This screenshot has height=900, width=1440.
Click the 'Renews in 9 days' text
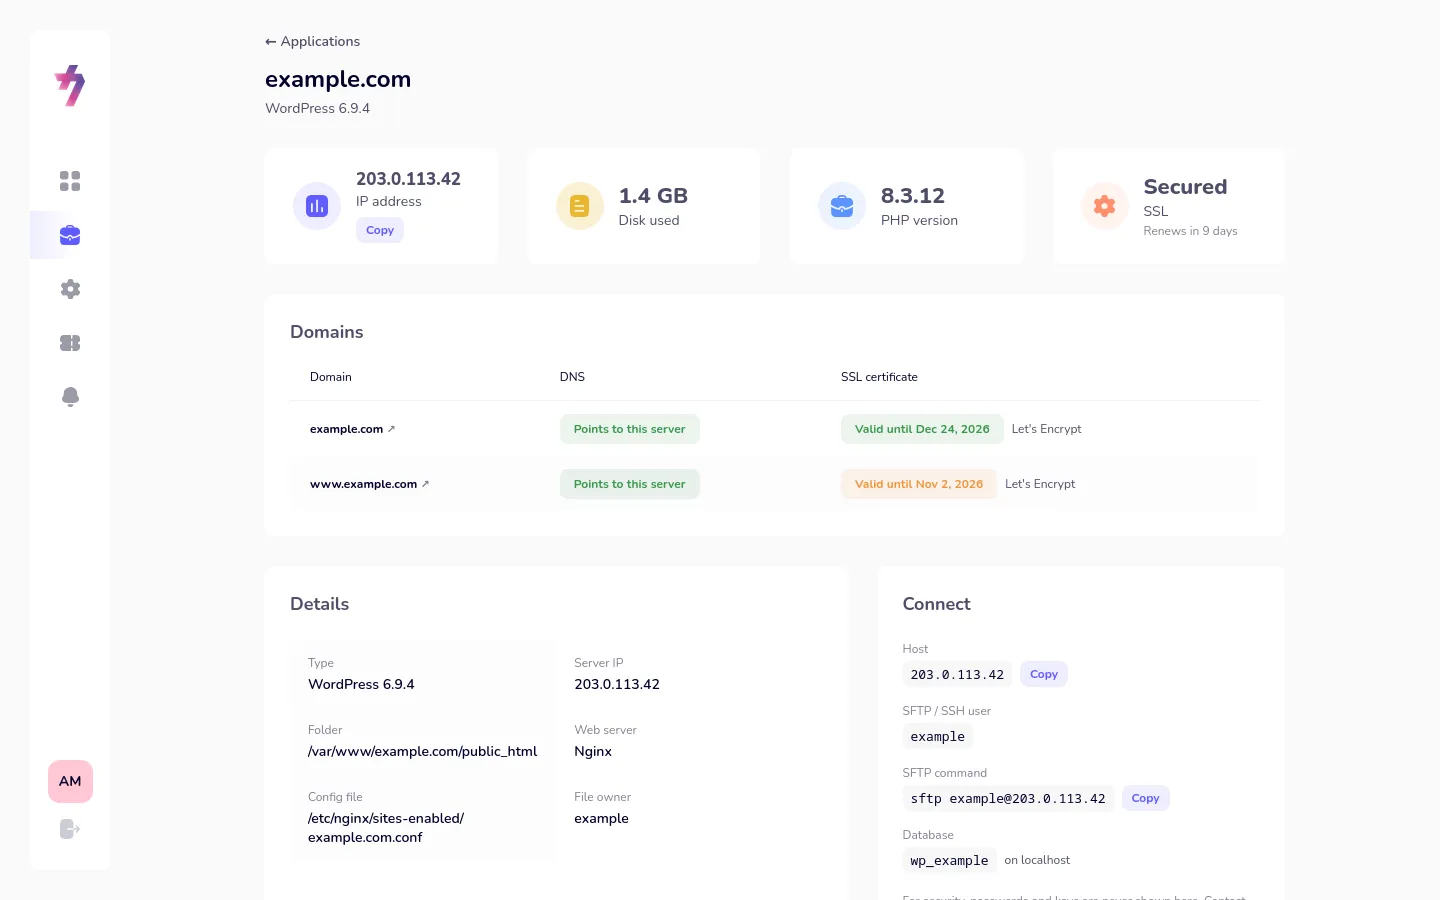1190,231
